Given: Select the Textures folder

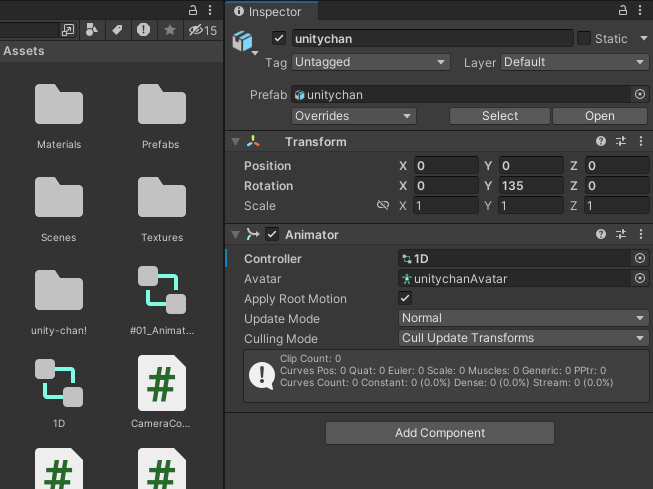Looking at the screenshot, I should click(x=162, y=210).
